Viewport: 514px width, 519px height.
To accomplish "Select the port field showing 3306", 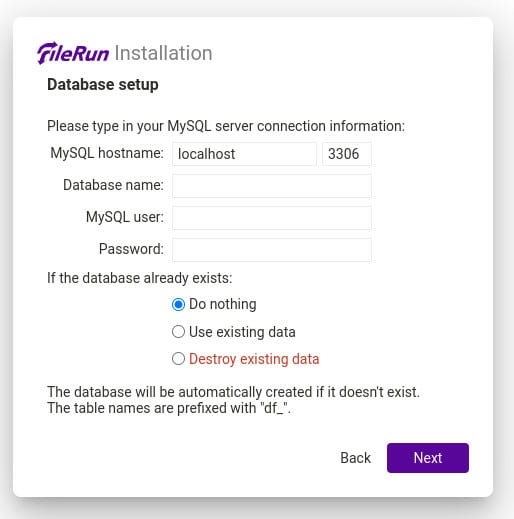I will [347, 154].
